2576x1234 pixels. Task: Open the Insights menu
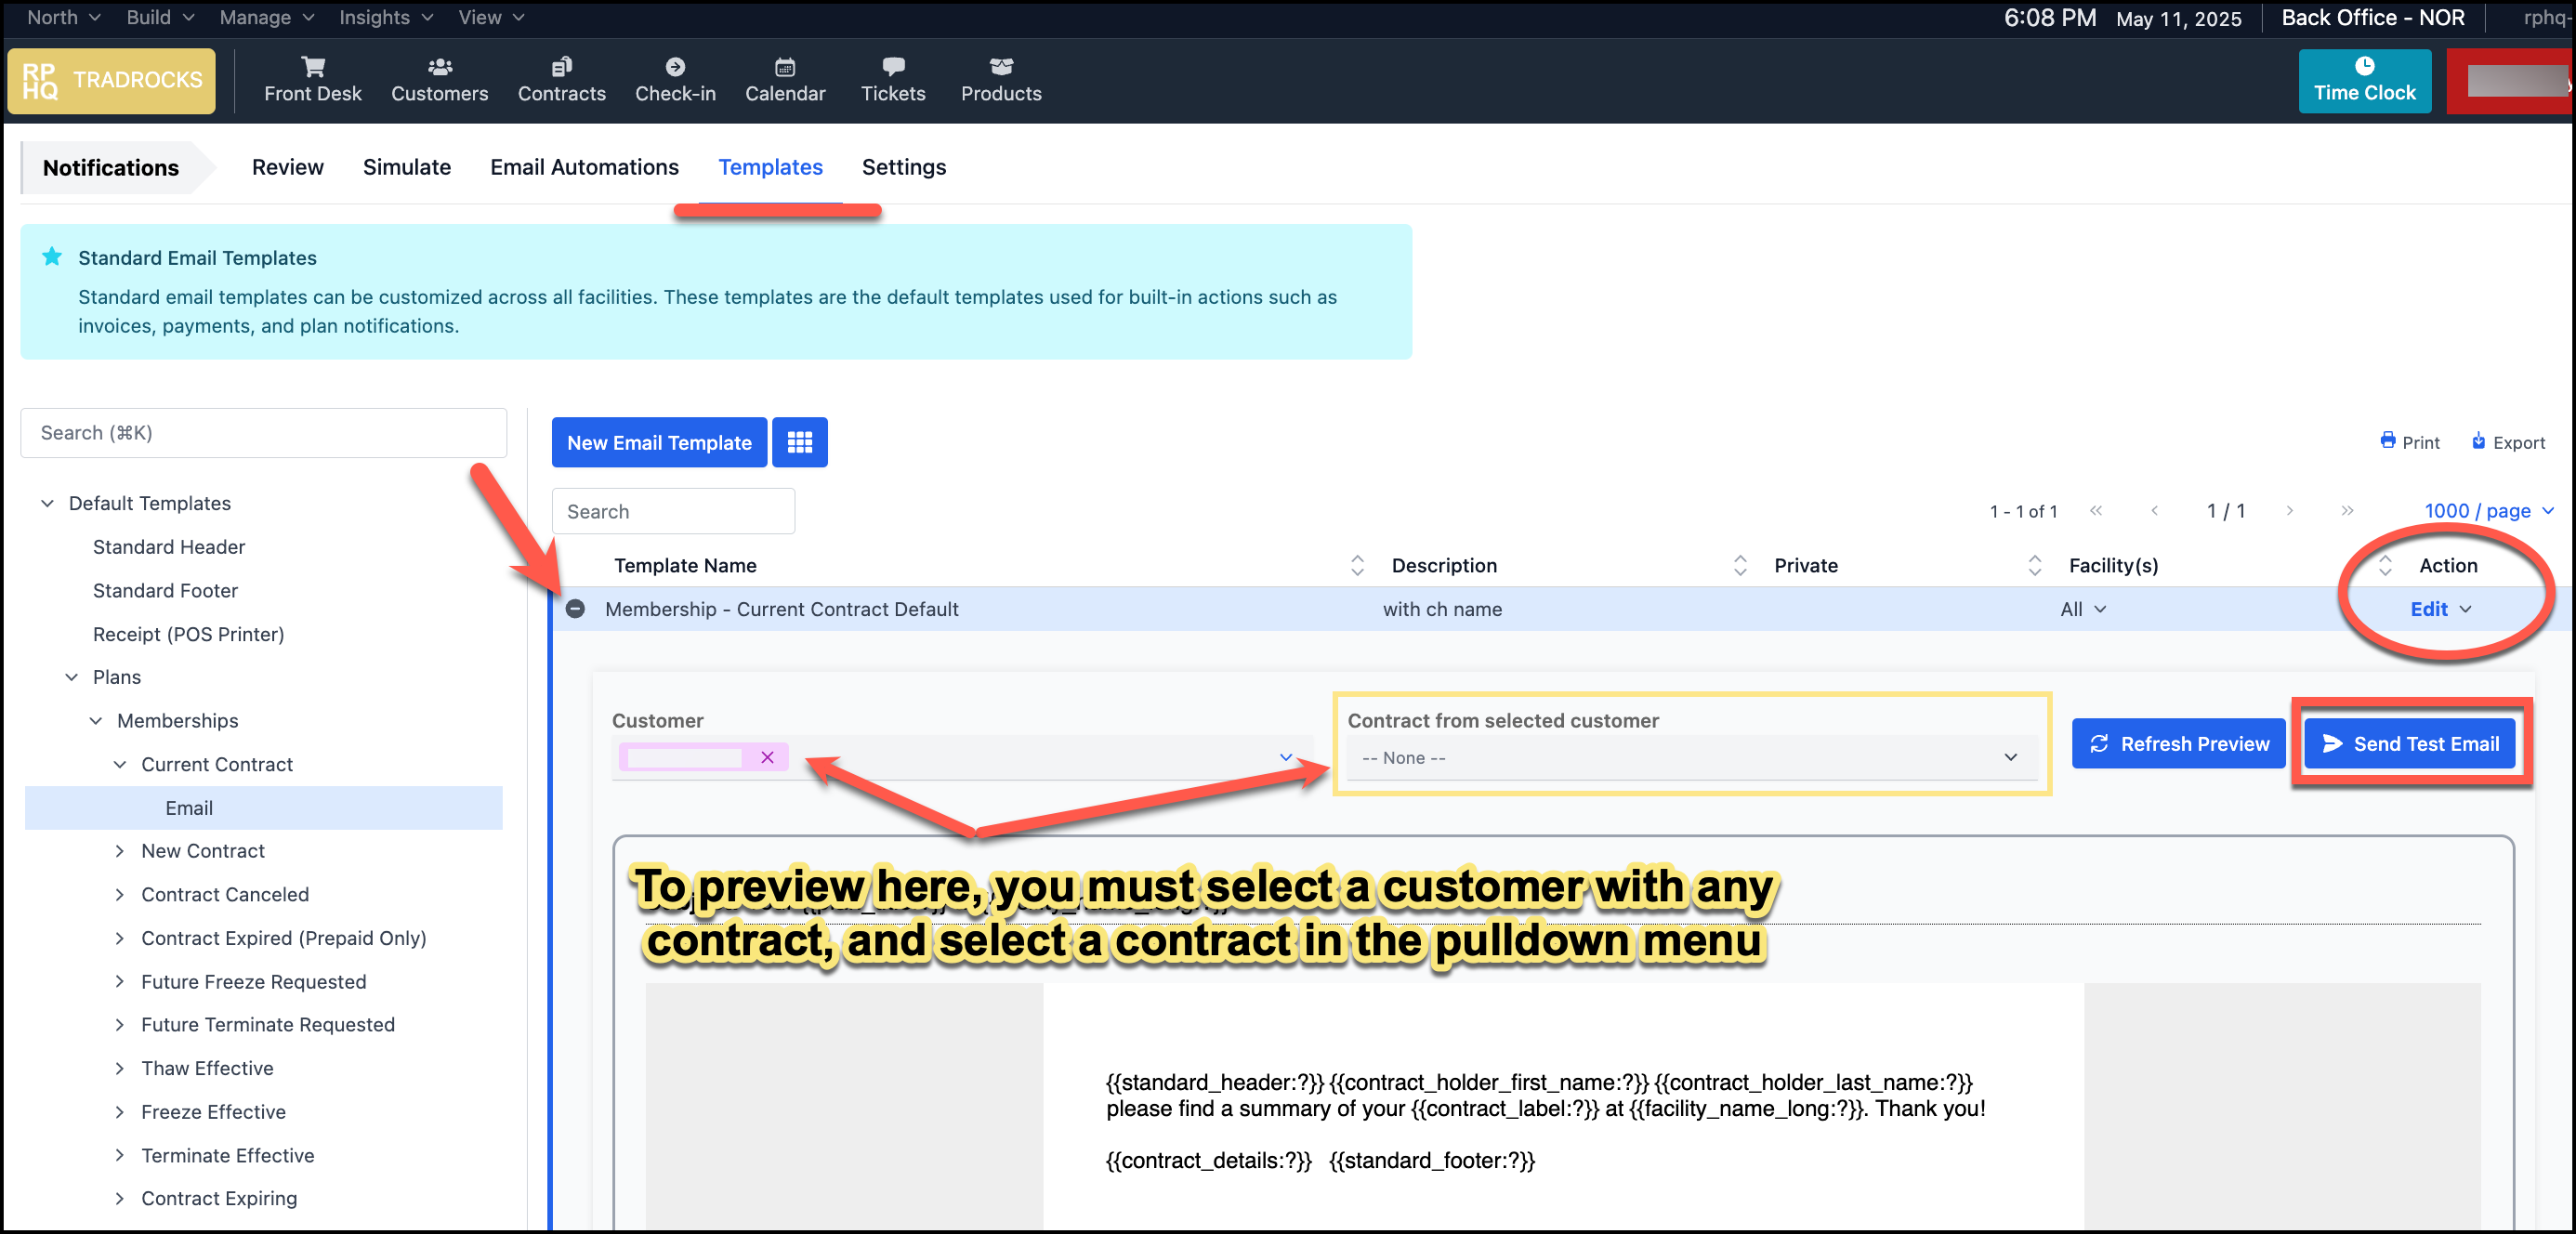click(386, 17)
